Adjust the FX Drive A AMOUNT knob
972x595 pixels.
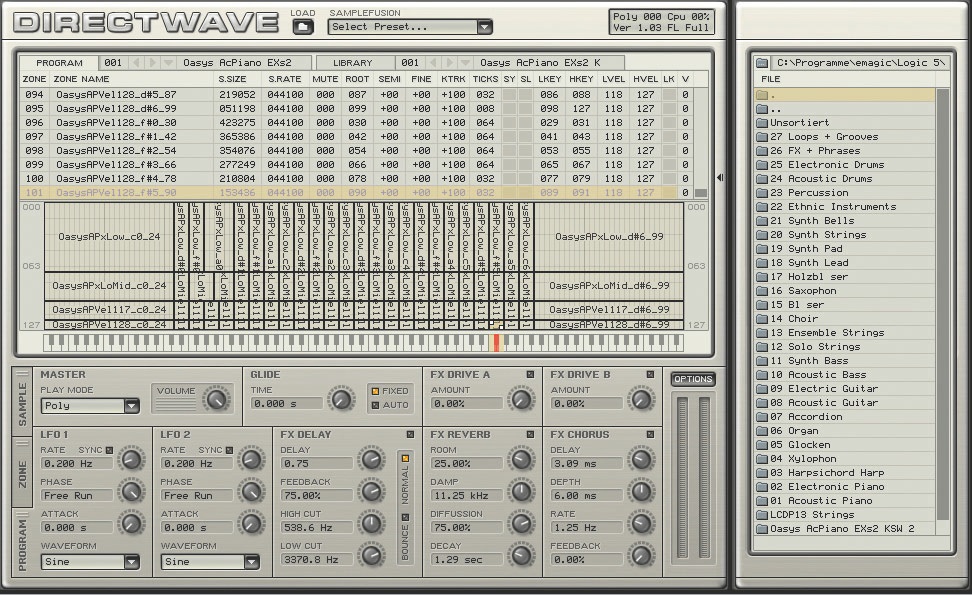521,399
